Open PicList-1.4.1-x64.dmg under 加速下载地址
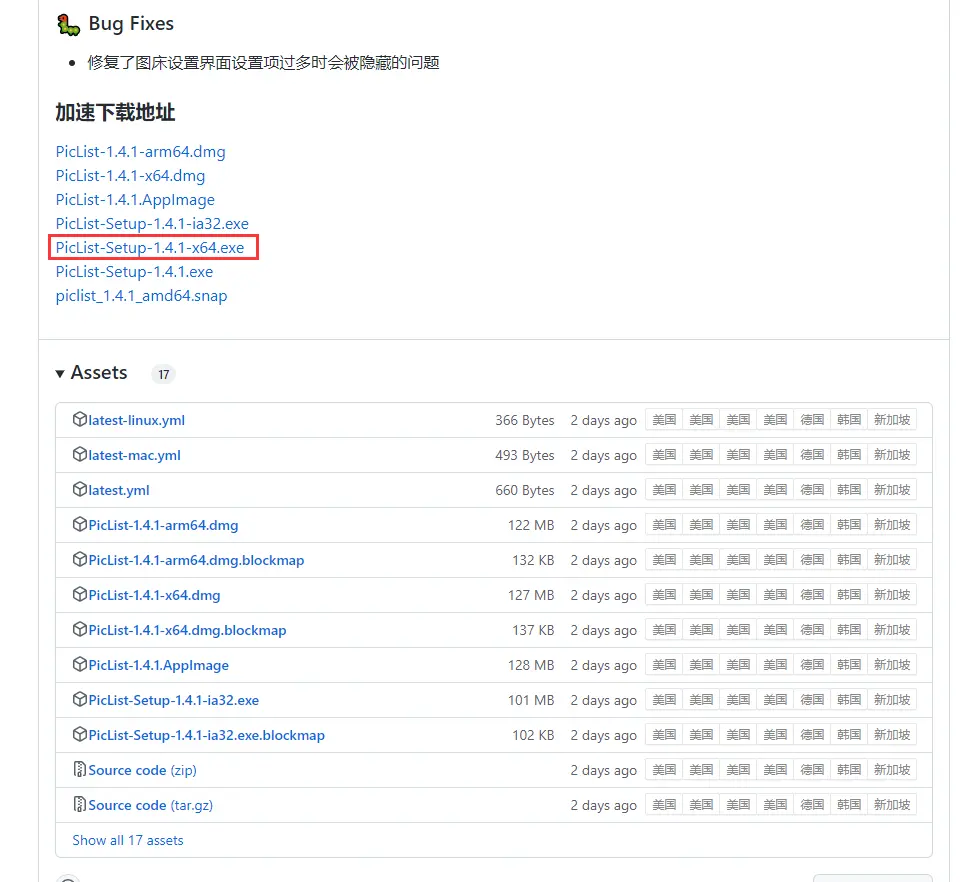 130,176
